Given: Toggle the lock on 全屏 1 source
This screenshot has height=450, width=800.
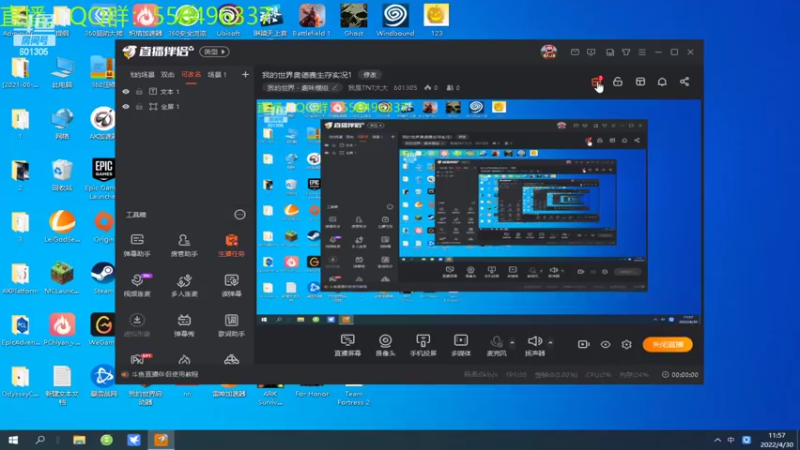Looking at the screenshot, I should coord(139,107).
